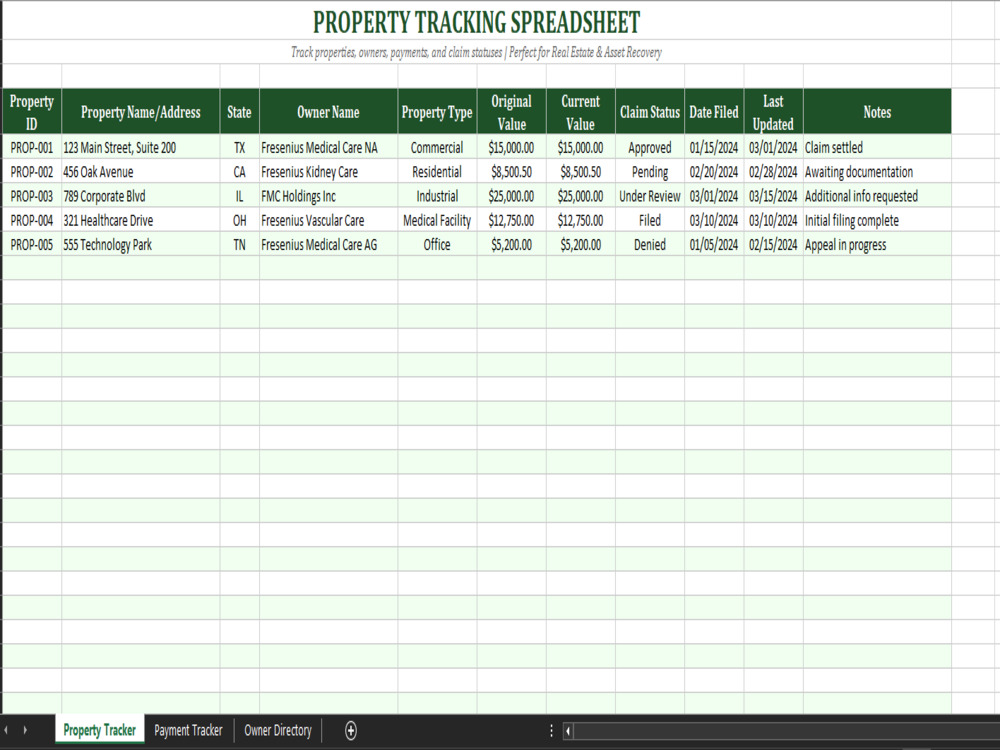Click the tab bar split handle dots
This screenshot has width=1000, height=750.
click(551, 730)
